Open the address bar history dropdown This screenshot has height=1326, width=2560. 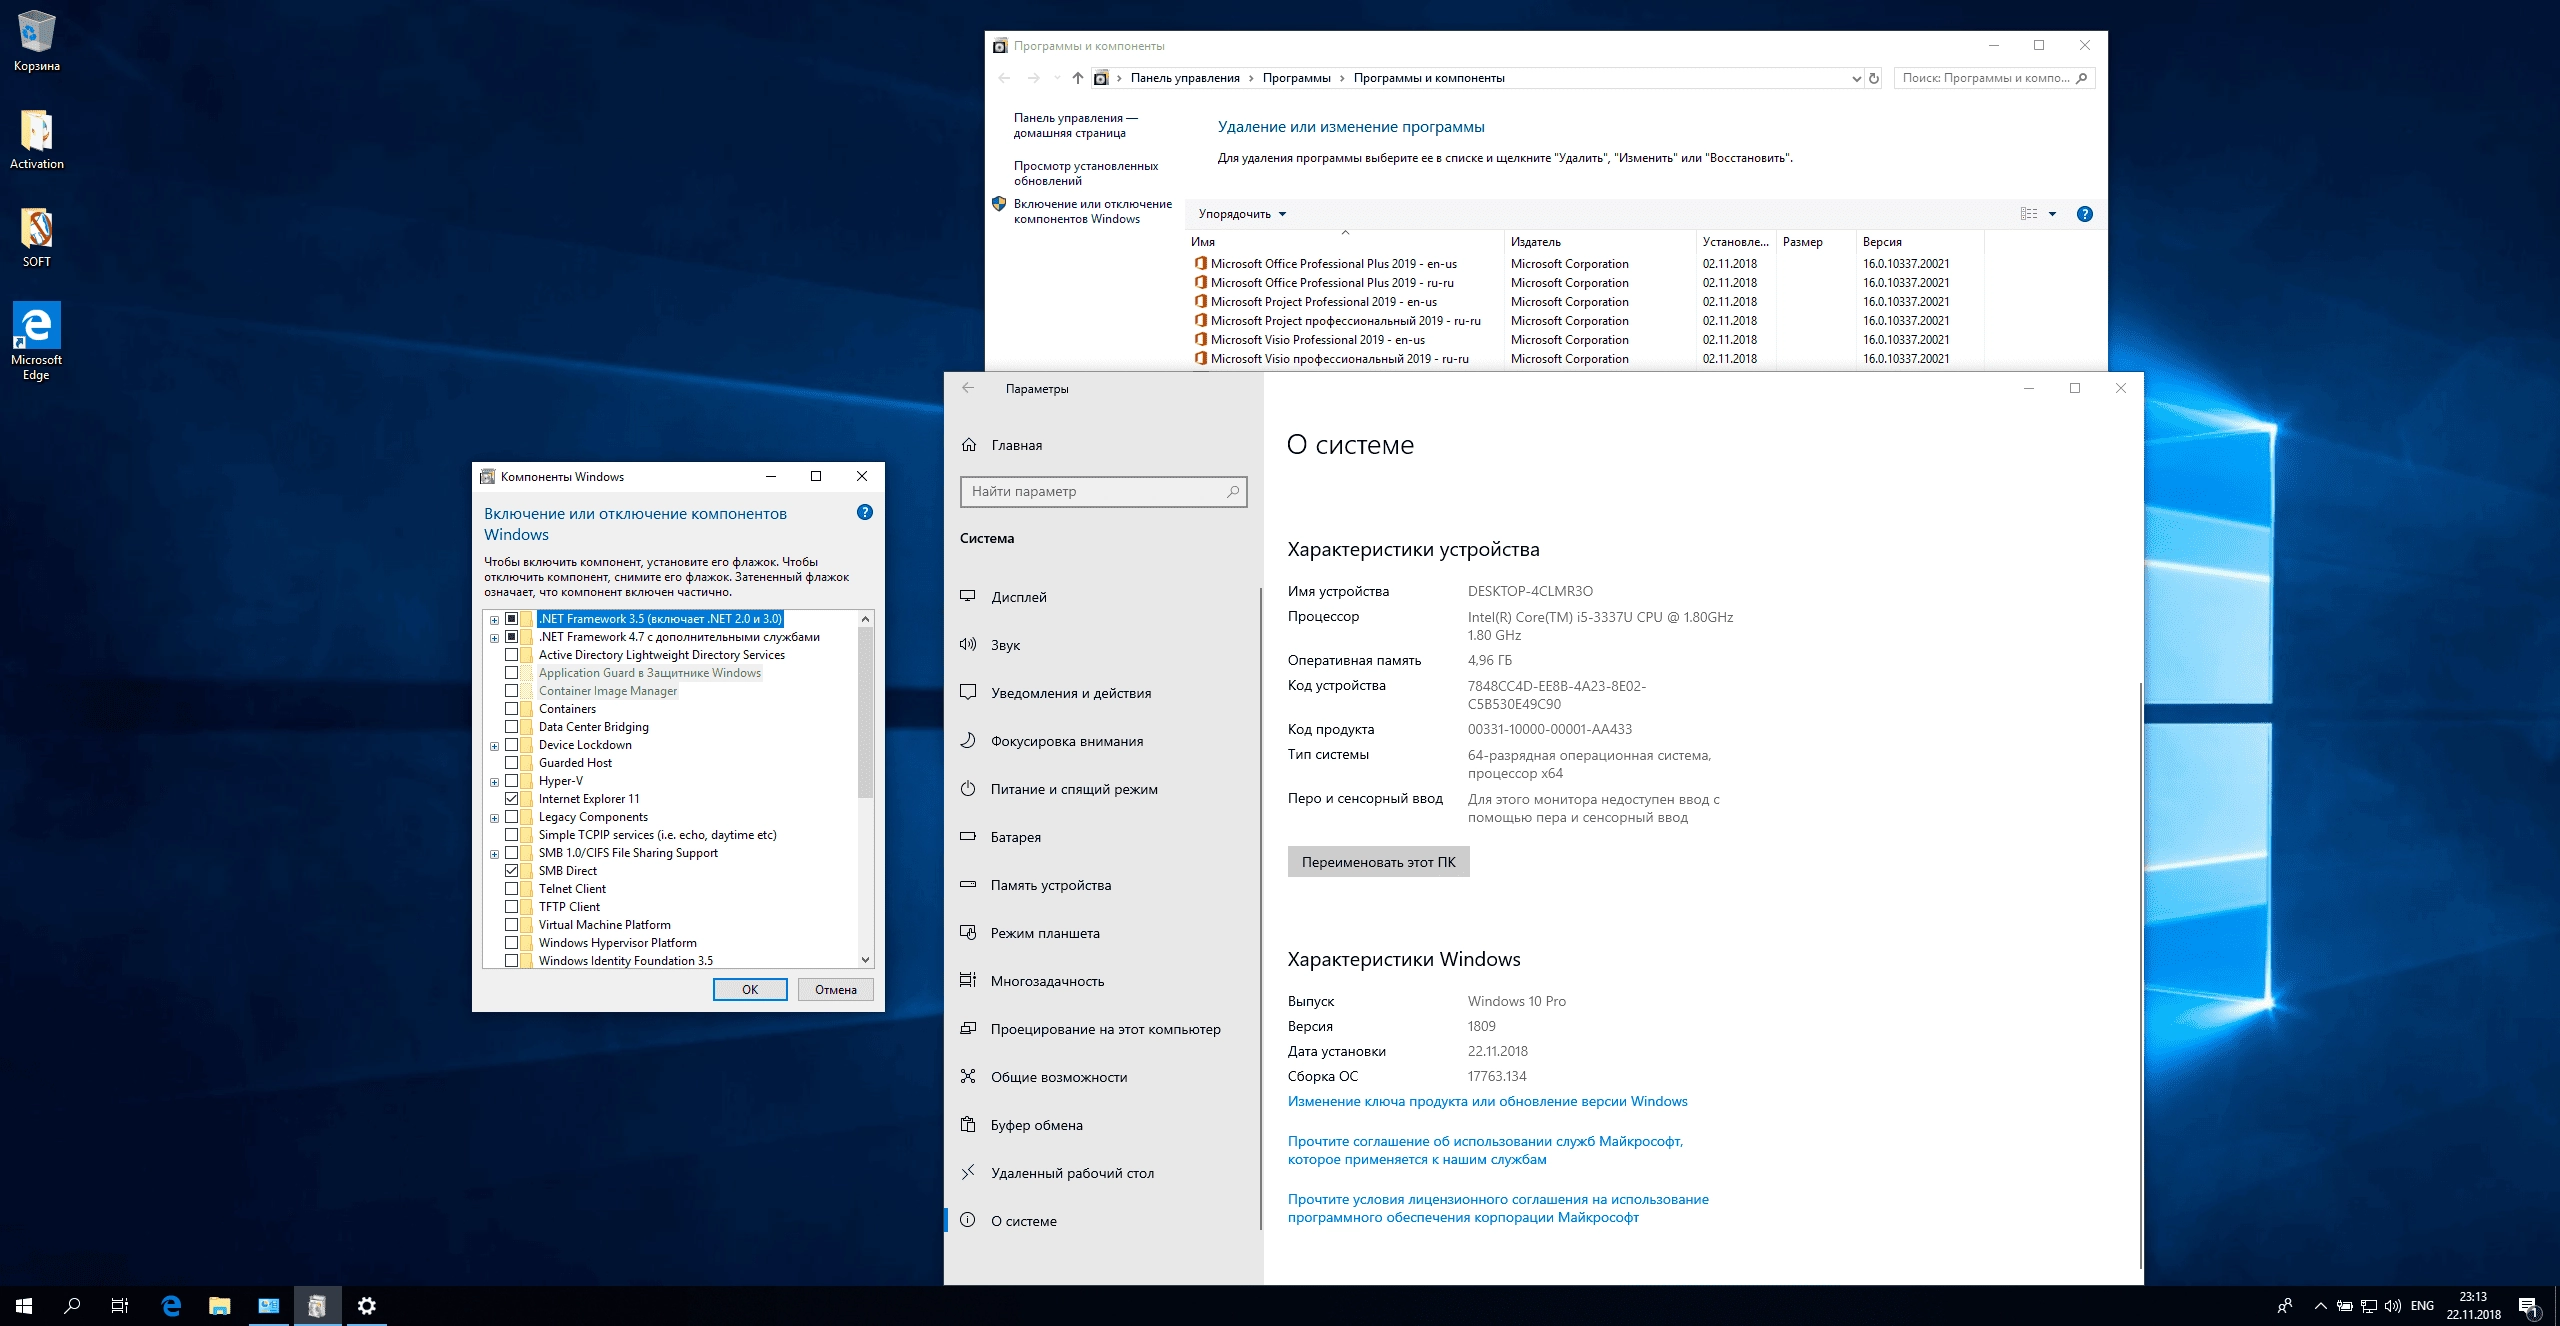click(x=1856, y=78)
